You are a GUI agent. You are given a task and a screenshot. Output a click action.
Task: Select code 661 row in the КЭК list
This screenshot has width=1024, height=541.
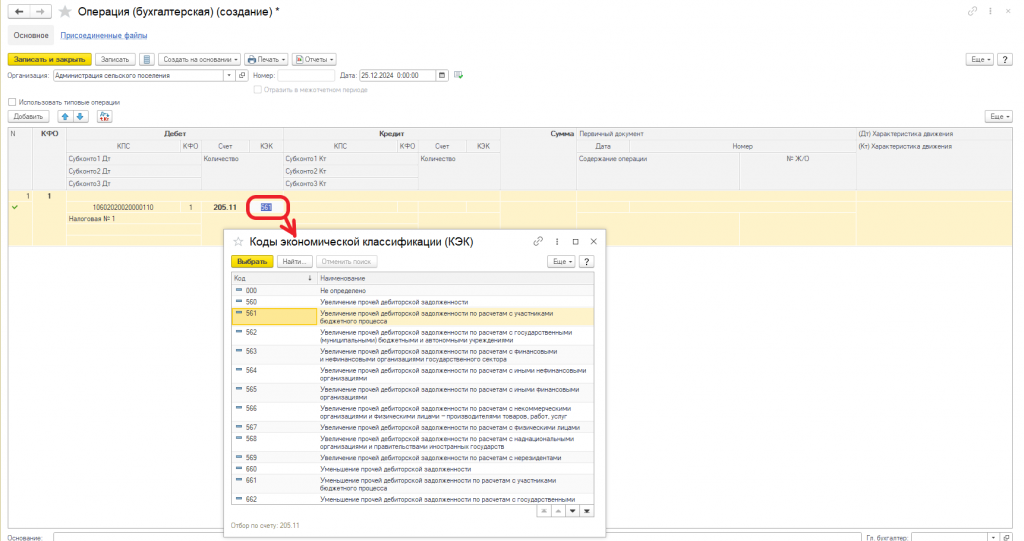pyautogui.click(x=413, y=484)
